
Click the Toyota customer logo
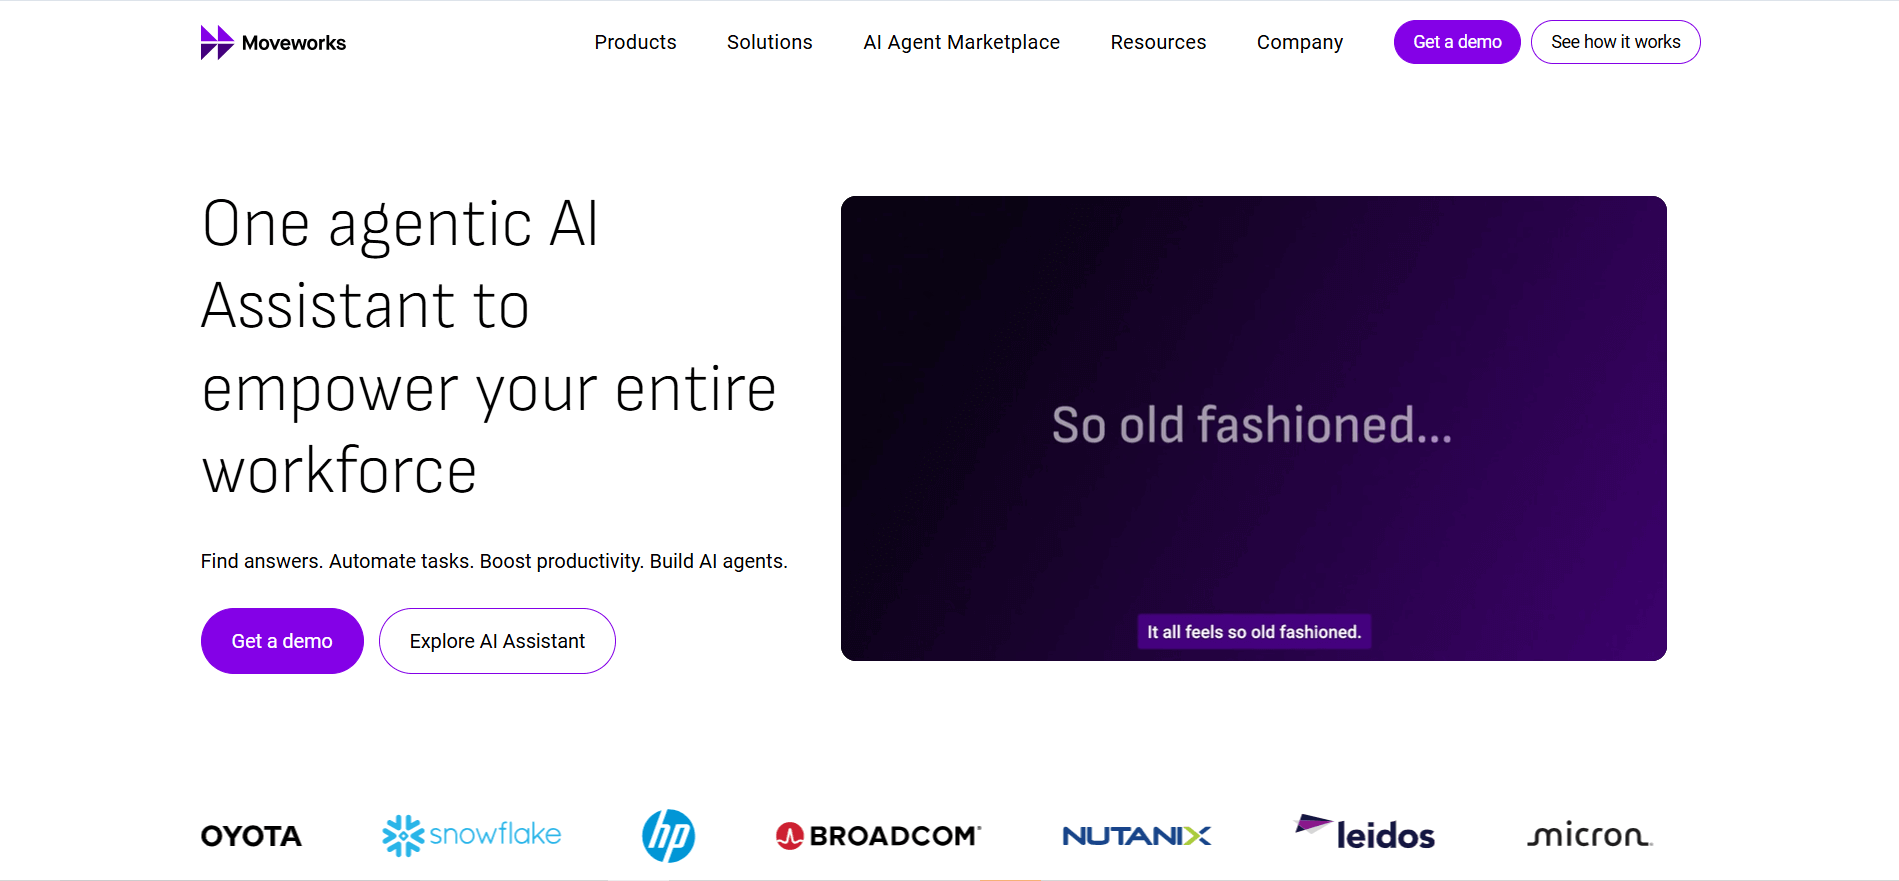click(x=251, y=836)
